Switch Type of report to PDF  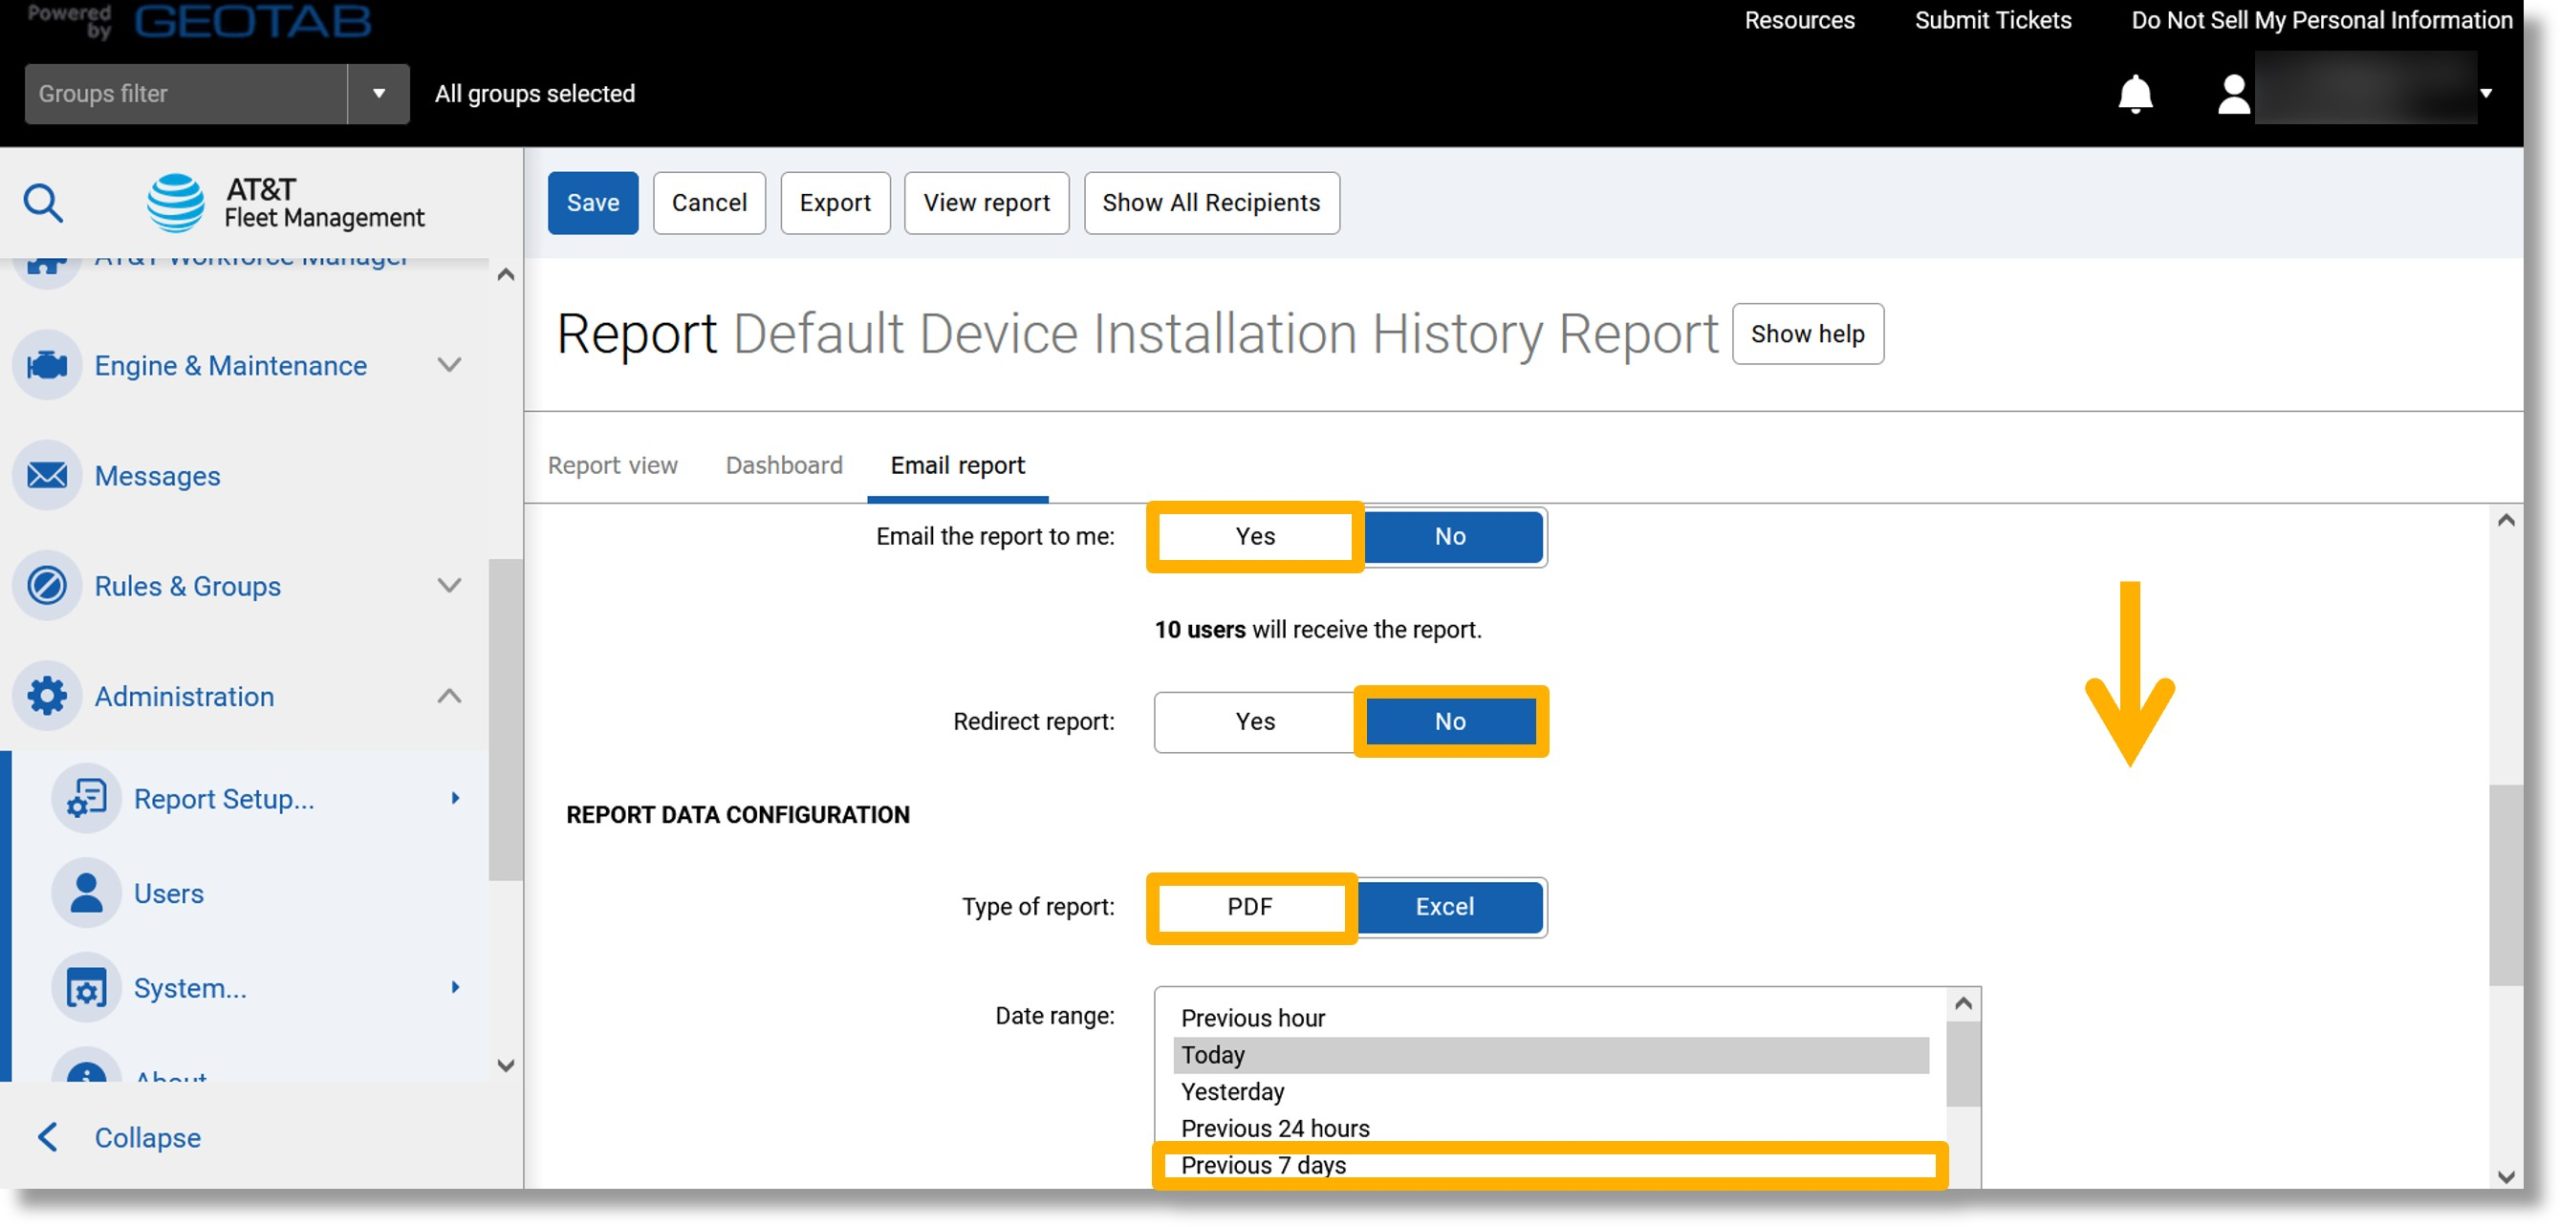[x=1247, y=907]
